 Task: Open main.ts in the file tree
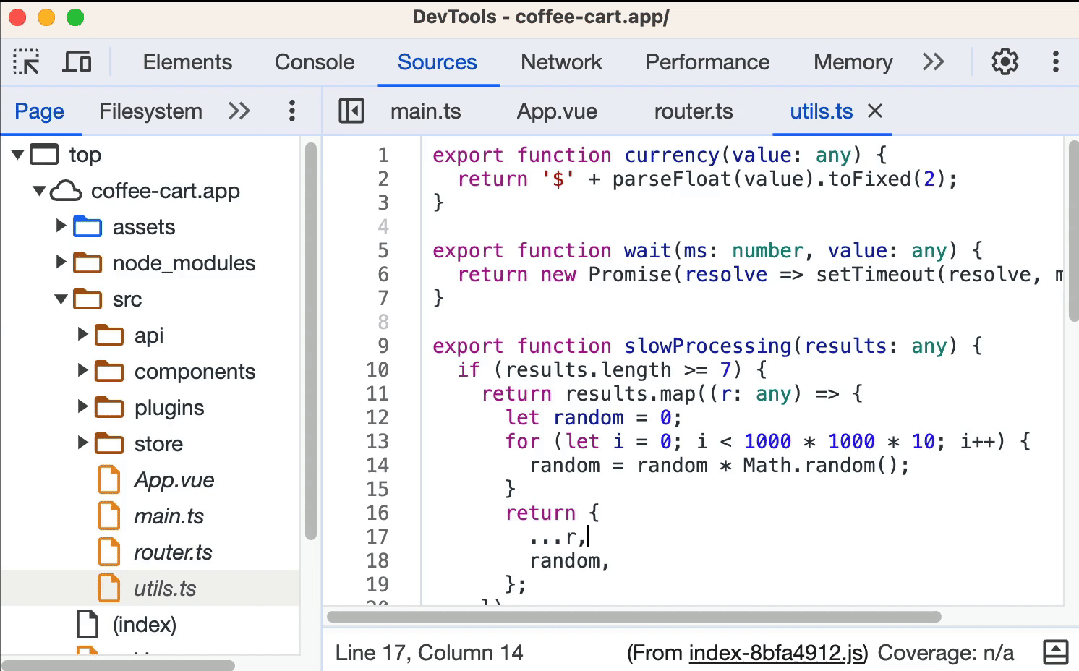coord(169,516)
